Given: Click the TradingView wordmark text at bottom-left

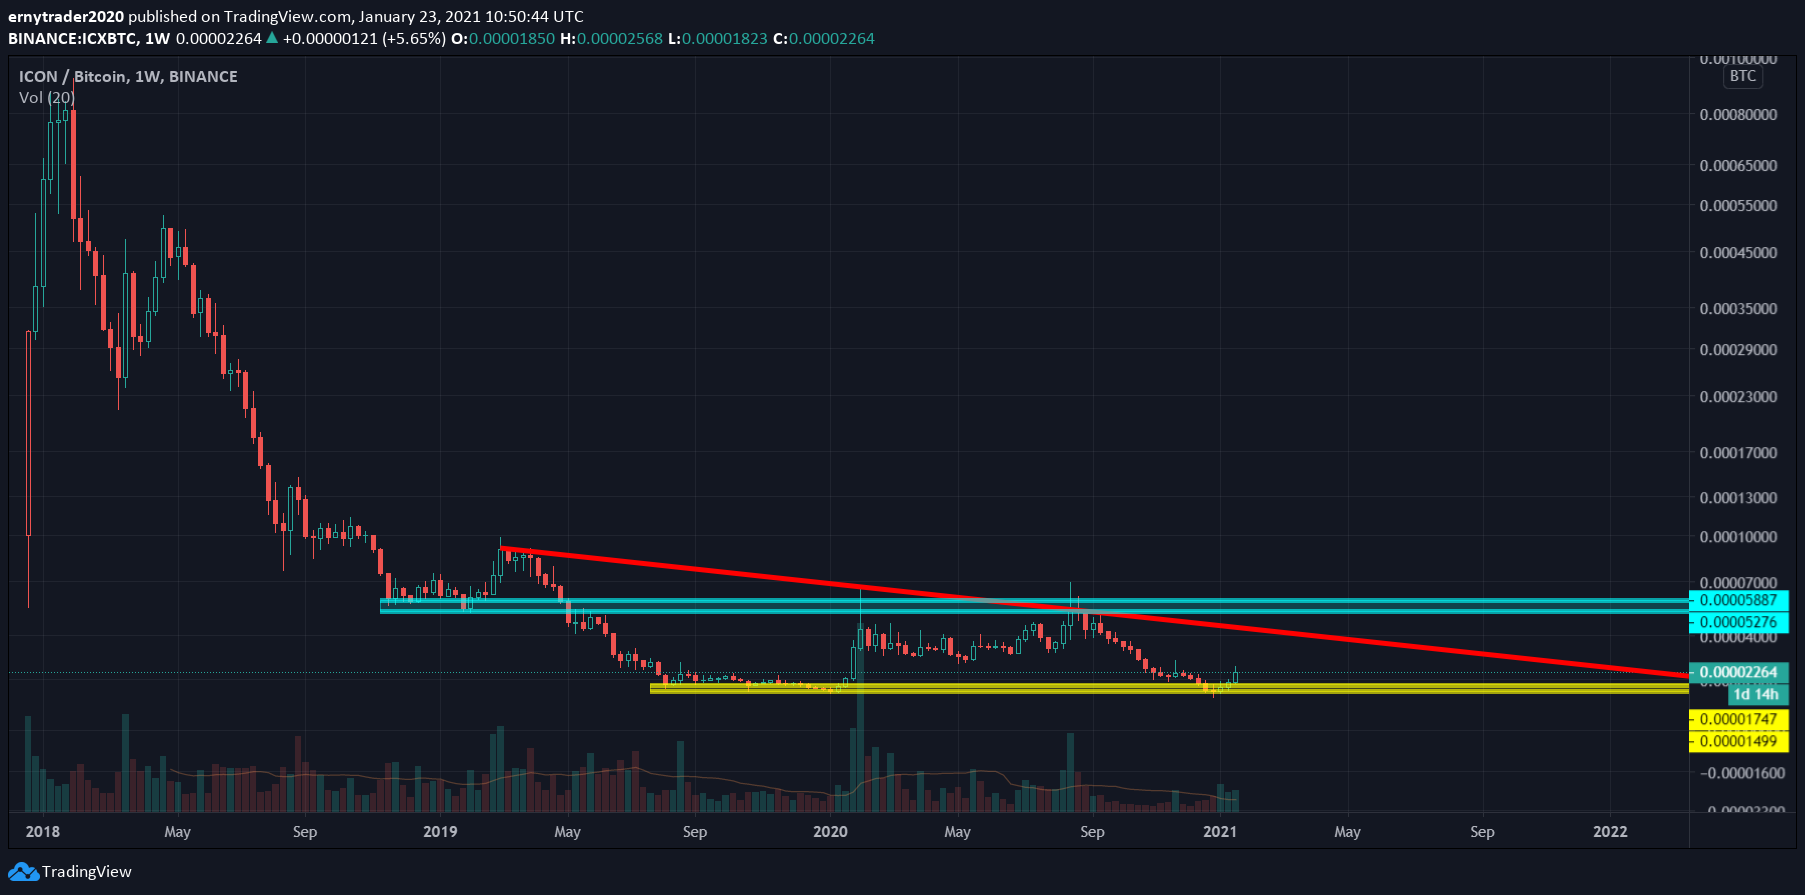Looking at the screenshot, I should (87, 872).
